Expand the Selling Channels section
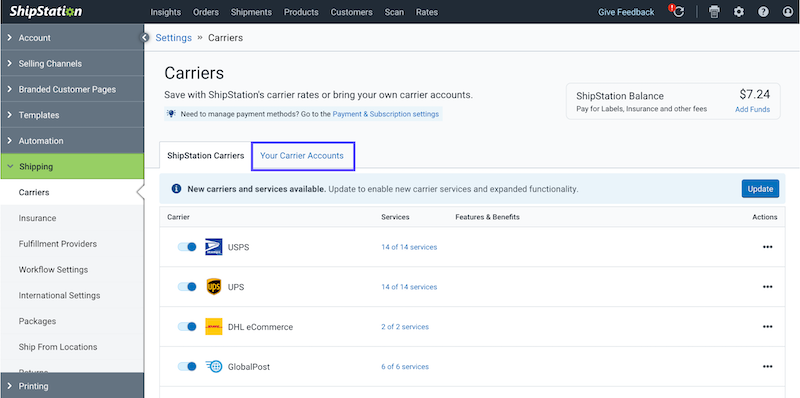800x398 pixels. click(72, 64)
